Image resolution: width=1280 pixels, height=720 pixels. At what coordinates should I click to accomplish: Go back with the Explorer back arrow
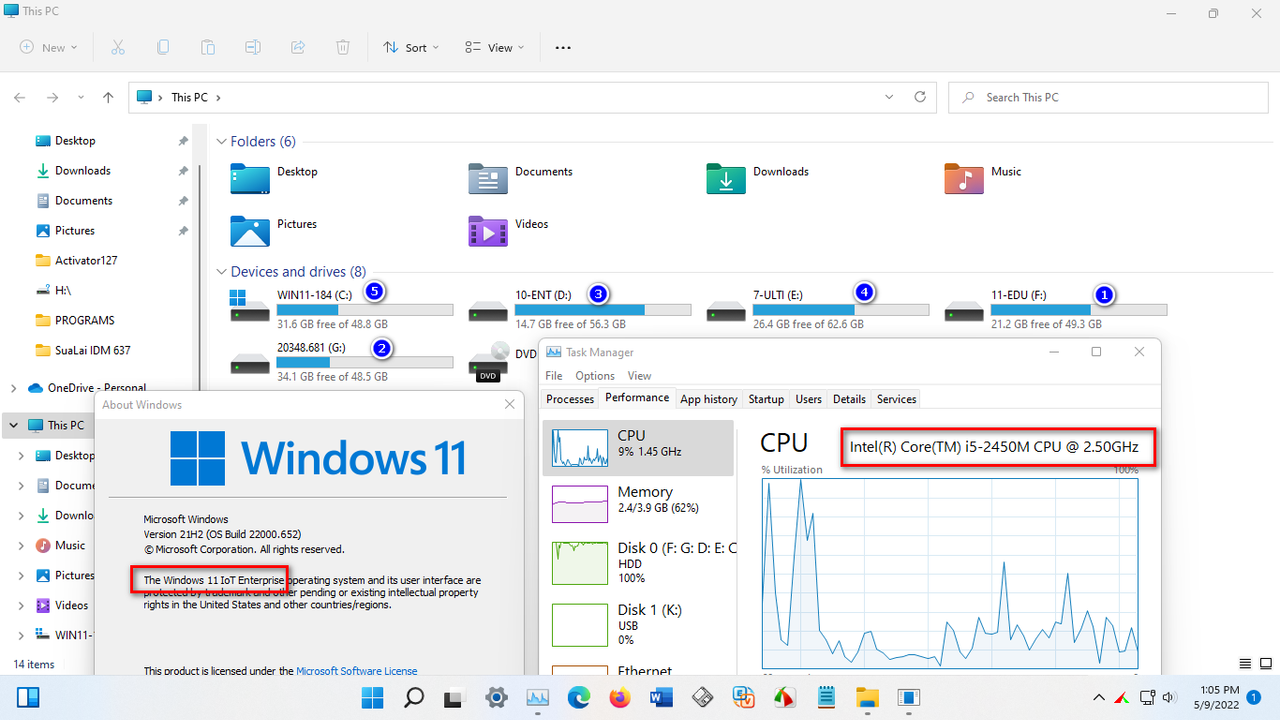(x=19, y=97)
